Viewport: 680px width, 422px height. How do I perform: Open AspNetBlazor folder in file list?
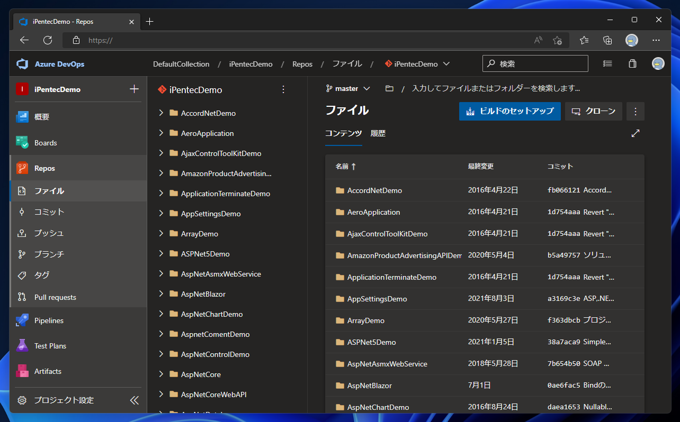click(x=369, y=386)
